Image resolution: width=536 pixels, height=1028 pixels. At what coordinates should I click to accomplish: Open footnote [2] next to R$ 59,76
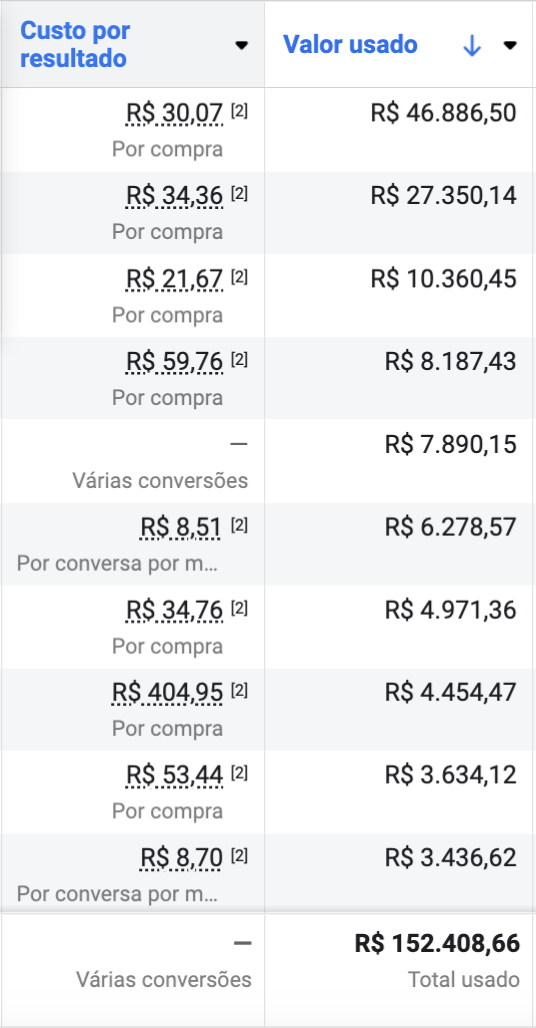point(239,359)
